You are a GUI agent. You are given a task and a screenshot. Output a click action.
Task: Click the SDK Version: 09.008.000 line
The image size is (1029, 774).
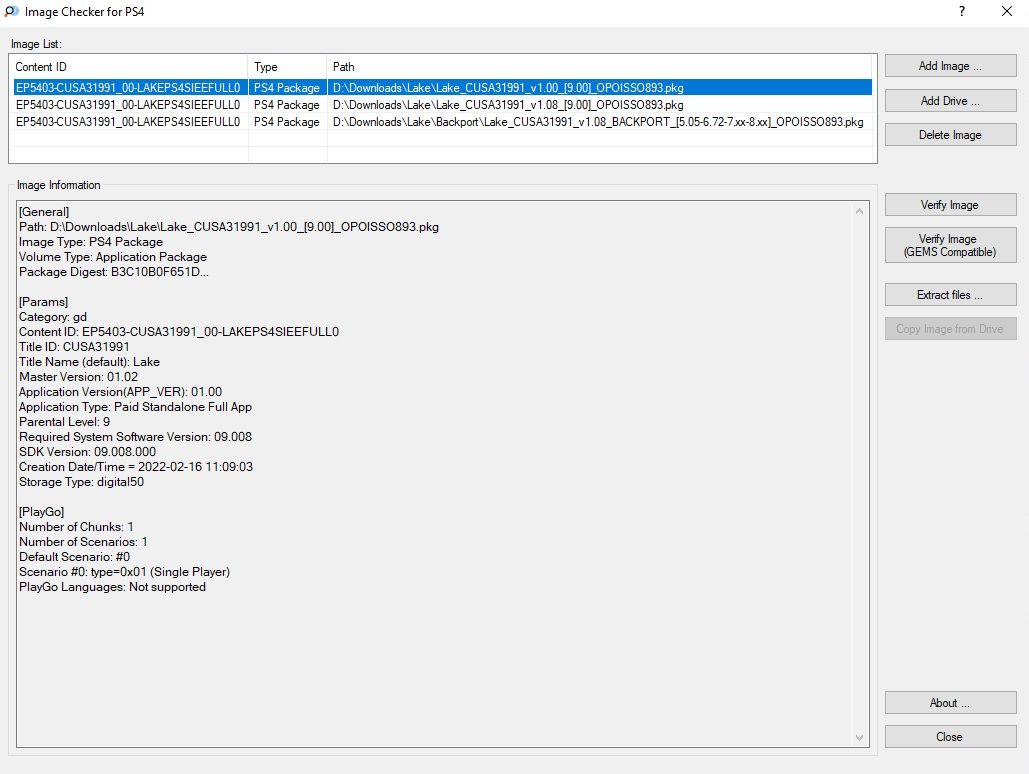point(87,452)
